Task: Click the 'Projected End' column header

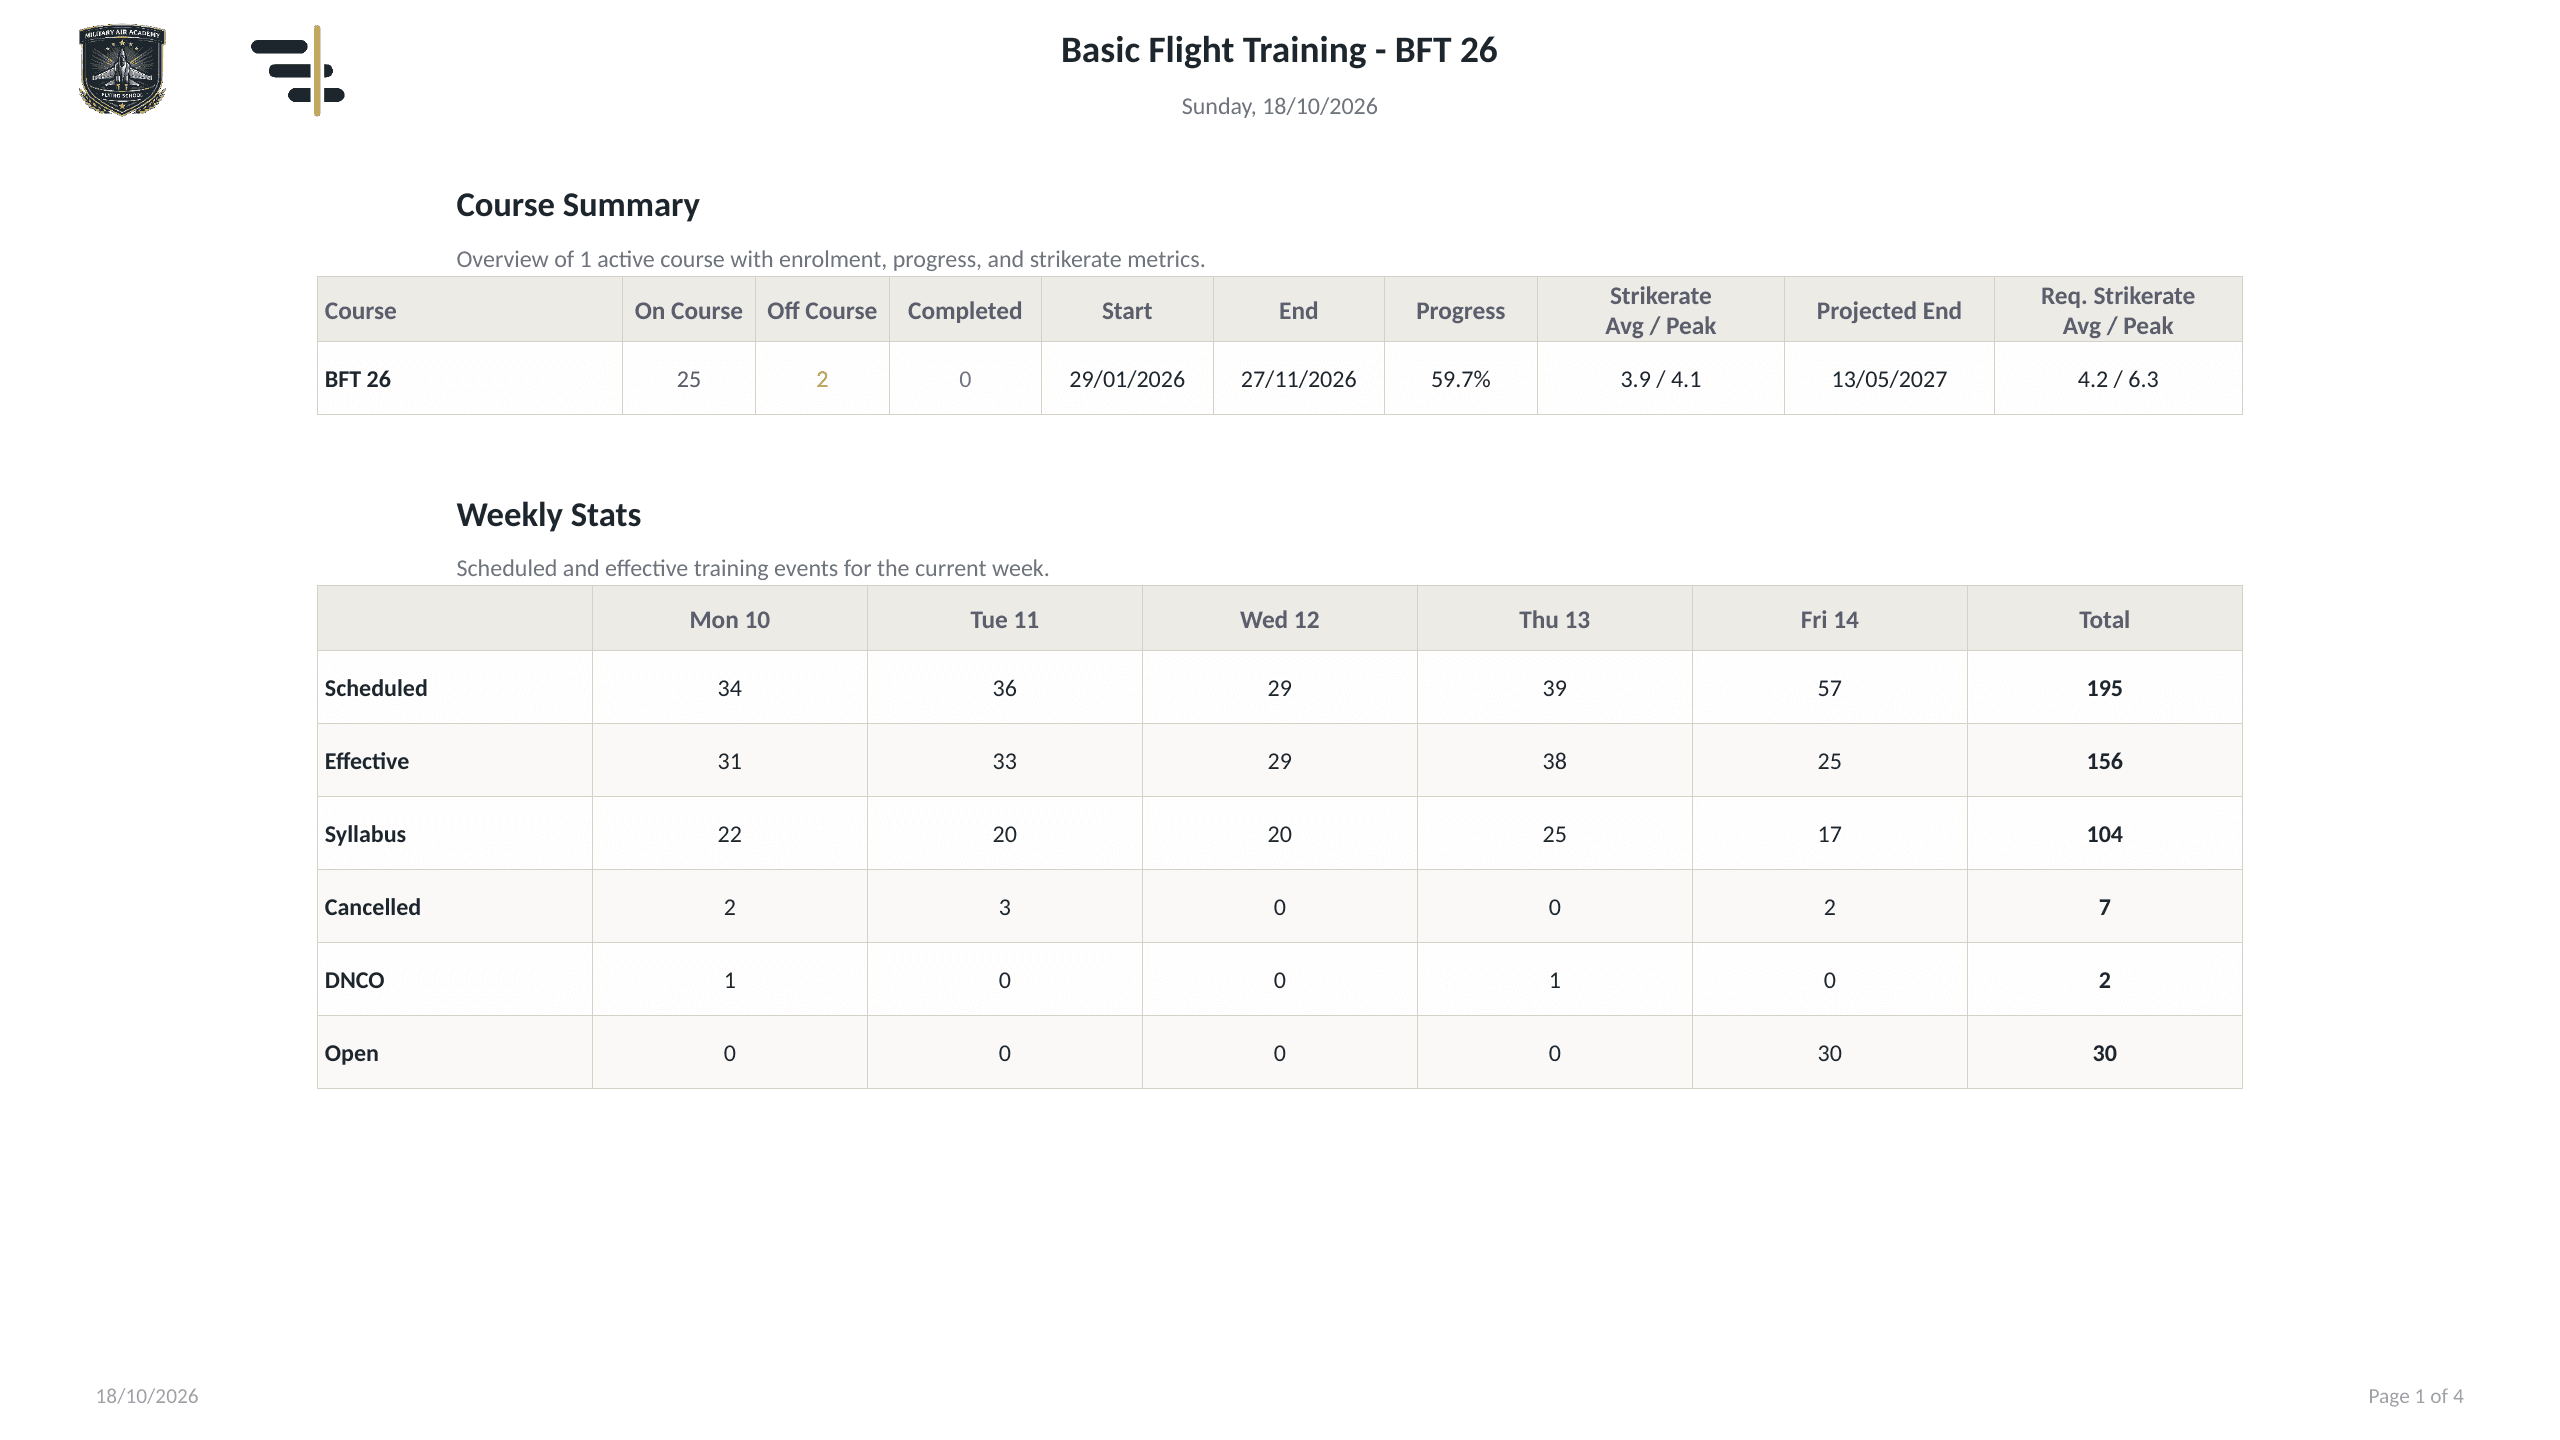Action: coord(1889,311)
